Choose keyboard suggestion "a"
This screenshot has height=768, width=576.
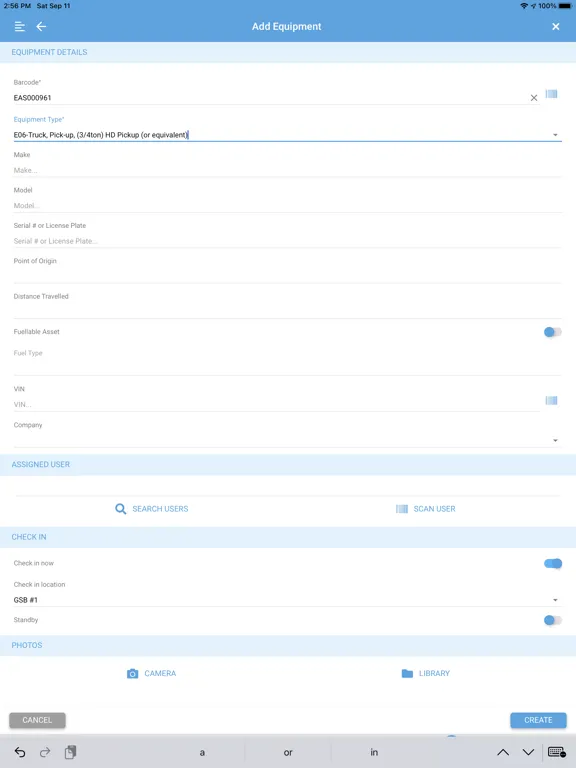[202, 752]
